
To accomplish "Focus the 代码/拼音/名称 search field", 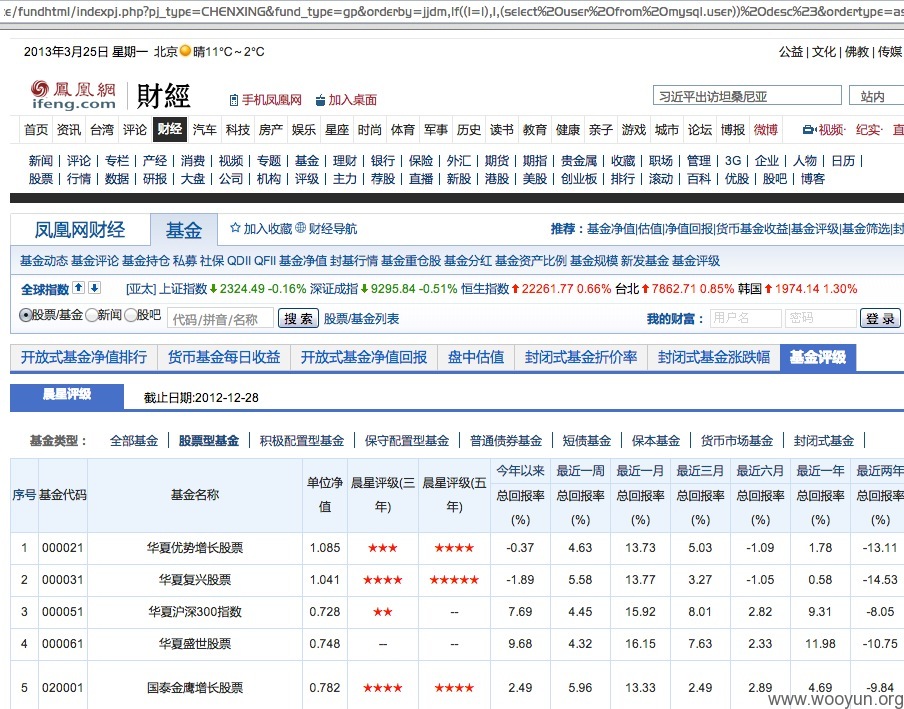I will (x=220, y=318).
